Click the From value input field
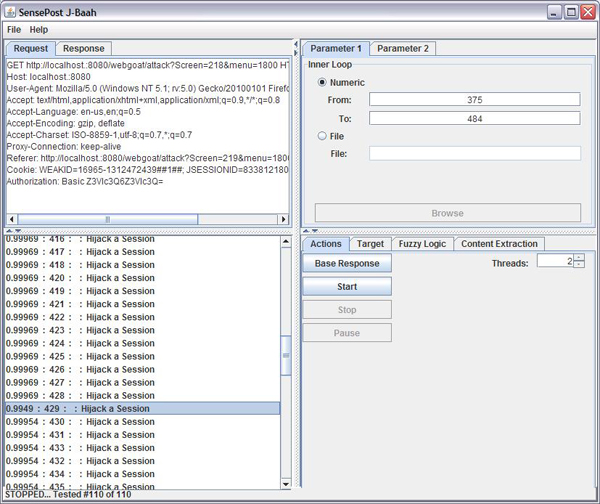The width and height of the screenshot is (600, 504). click(x=474, y=100)
